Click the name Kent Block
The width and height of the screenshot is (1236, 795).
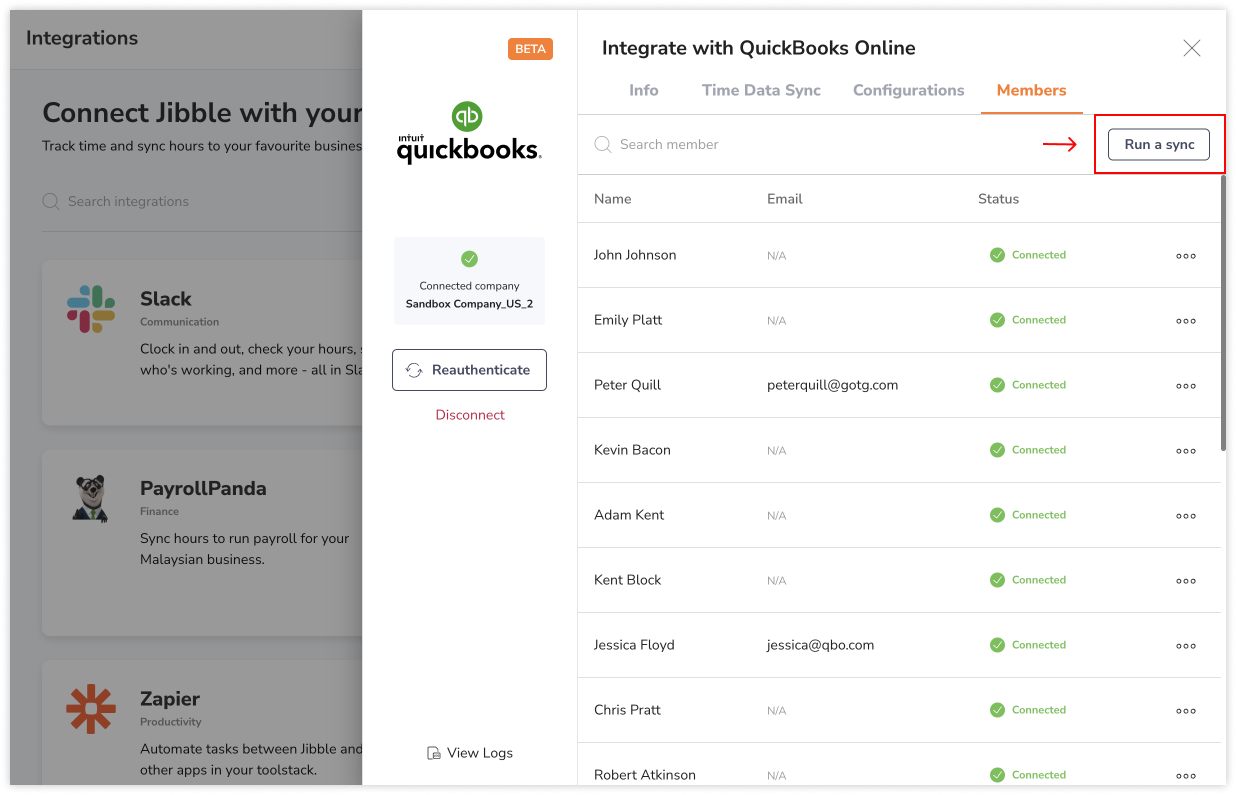(628, 580)
